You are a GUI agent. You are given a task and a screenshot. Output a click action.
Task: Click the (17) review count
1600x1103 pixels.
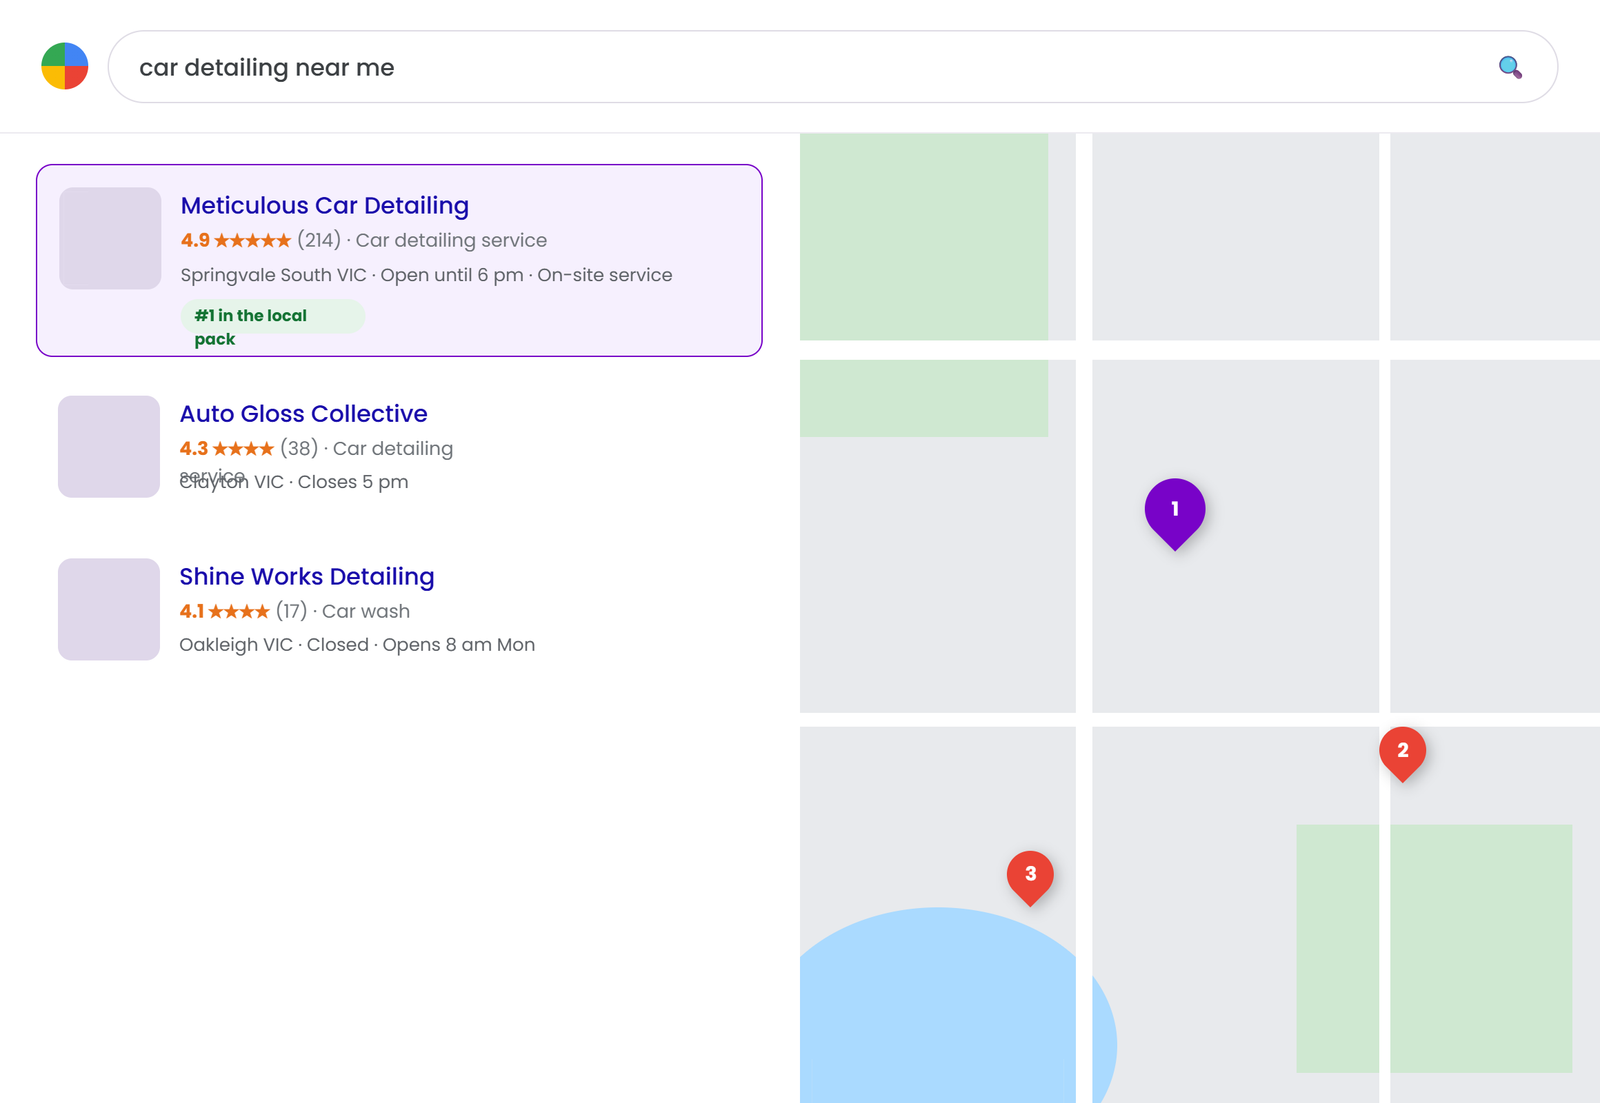(x=291, y=611)
